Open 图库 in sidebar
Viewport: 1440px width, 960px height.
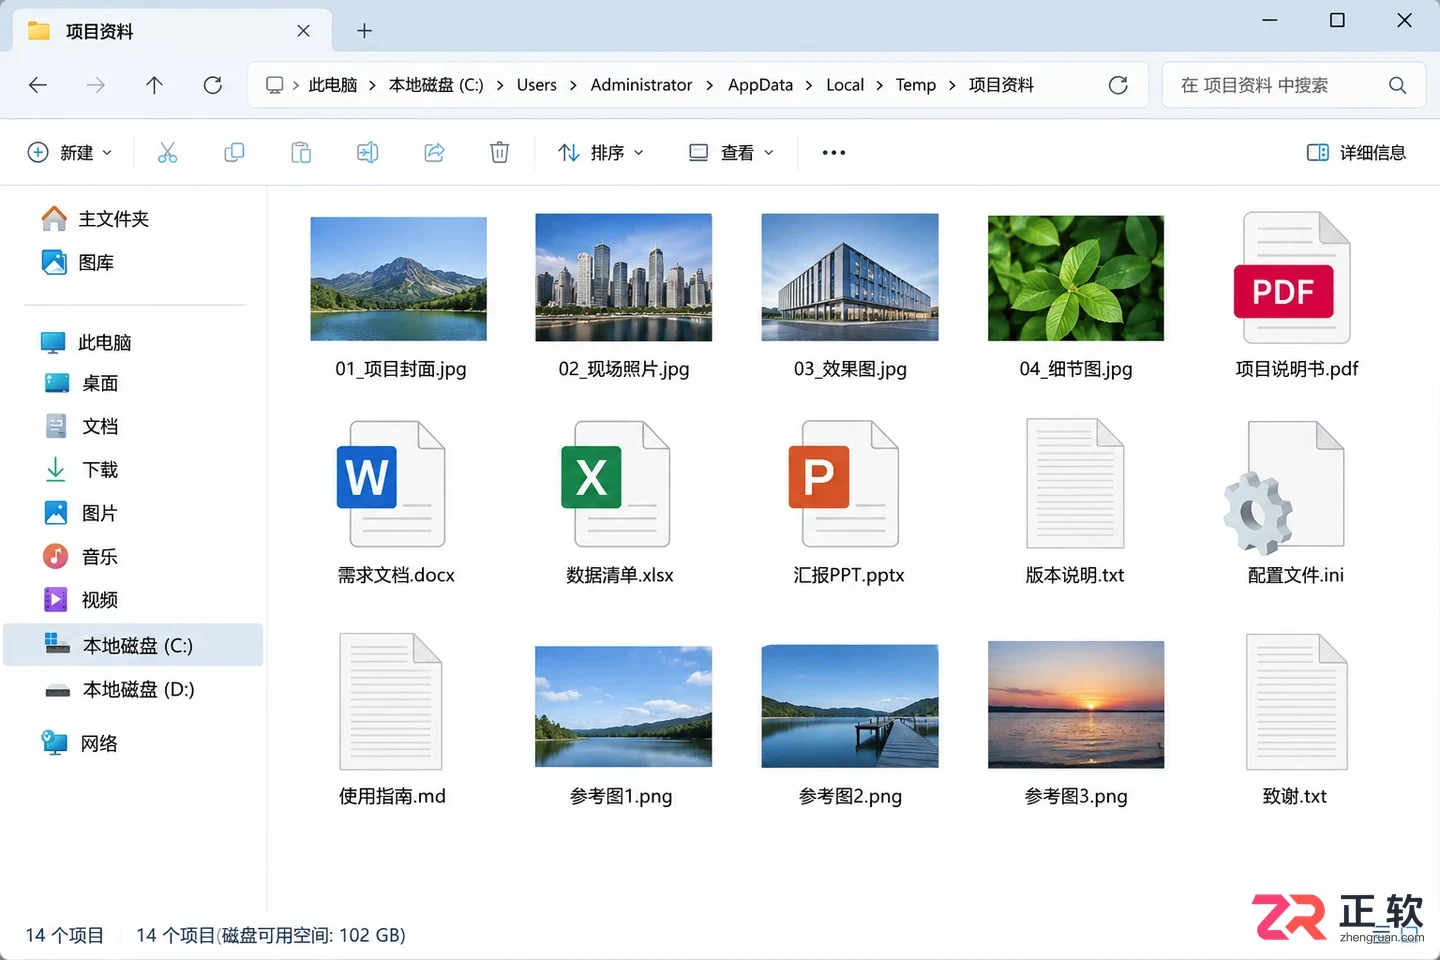(x=78, y=263)
